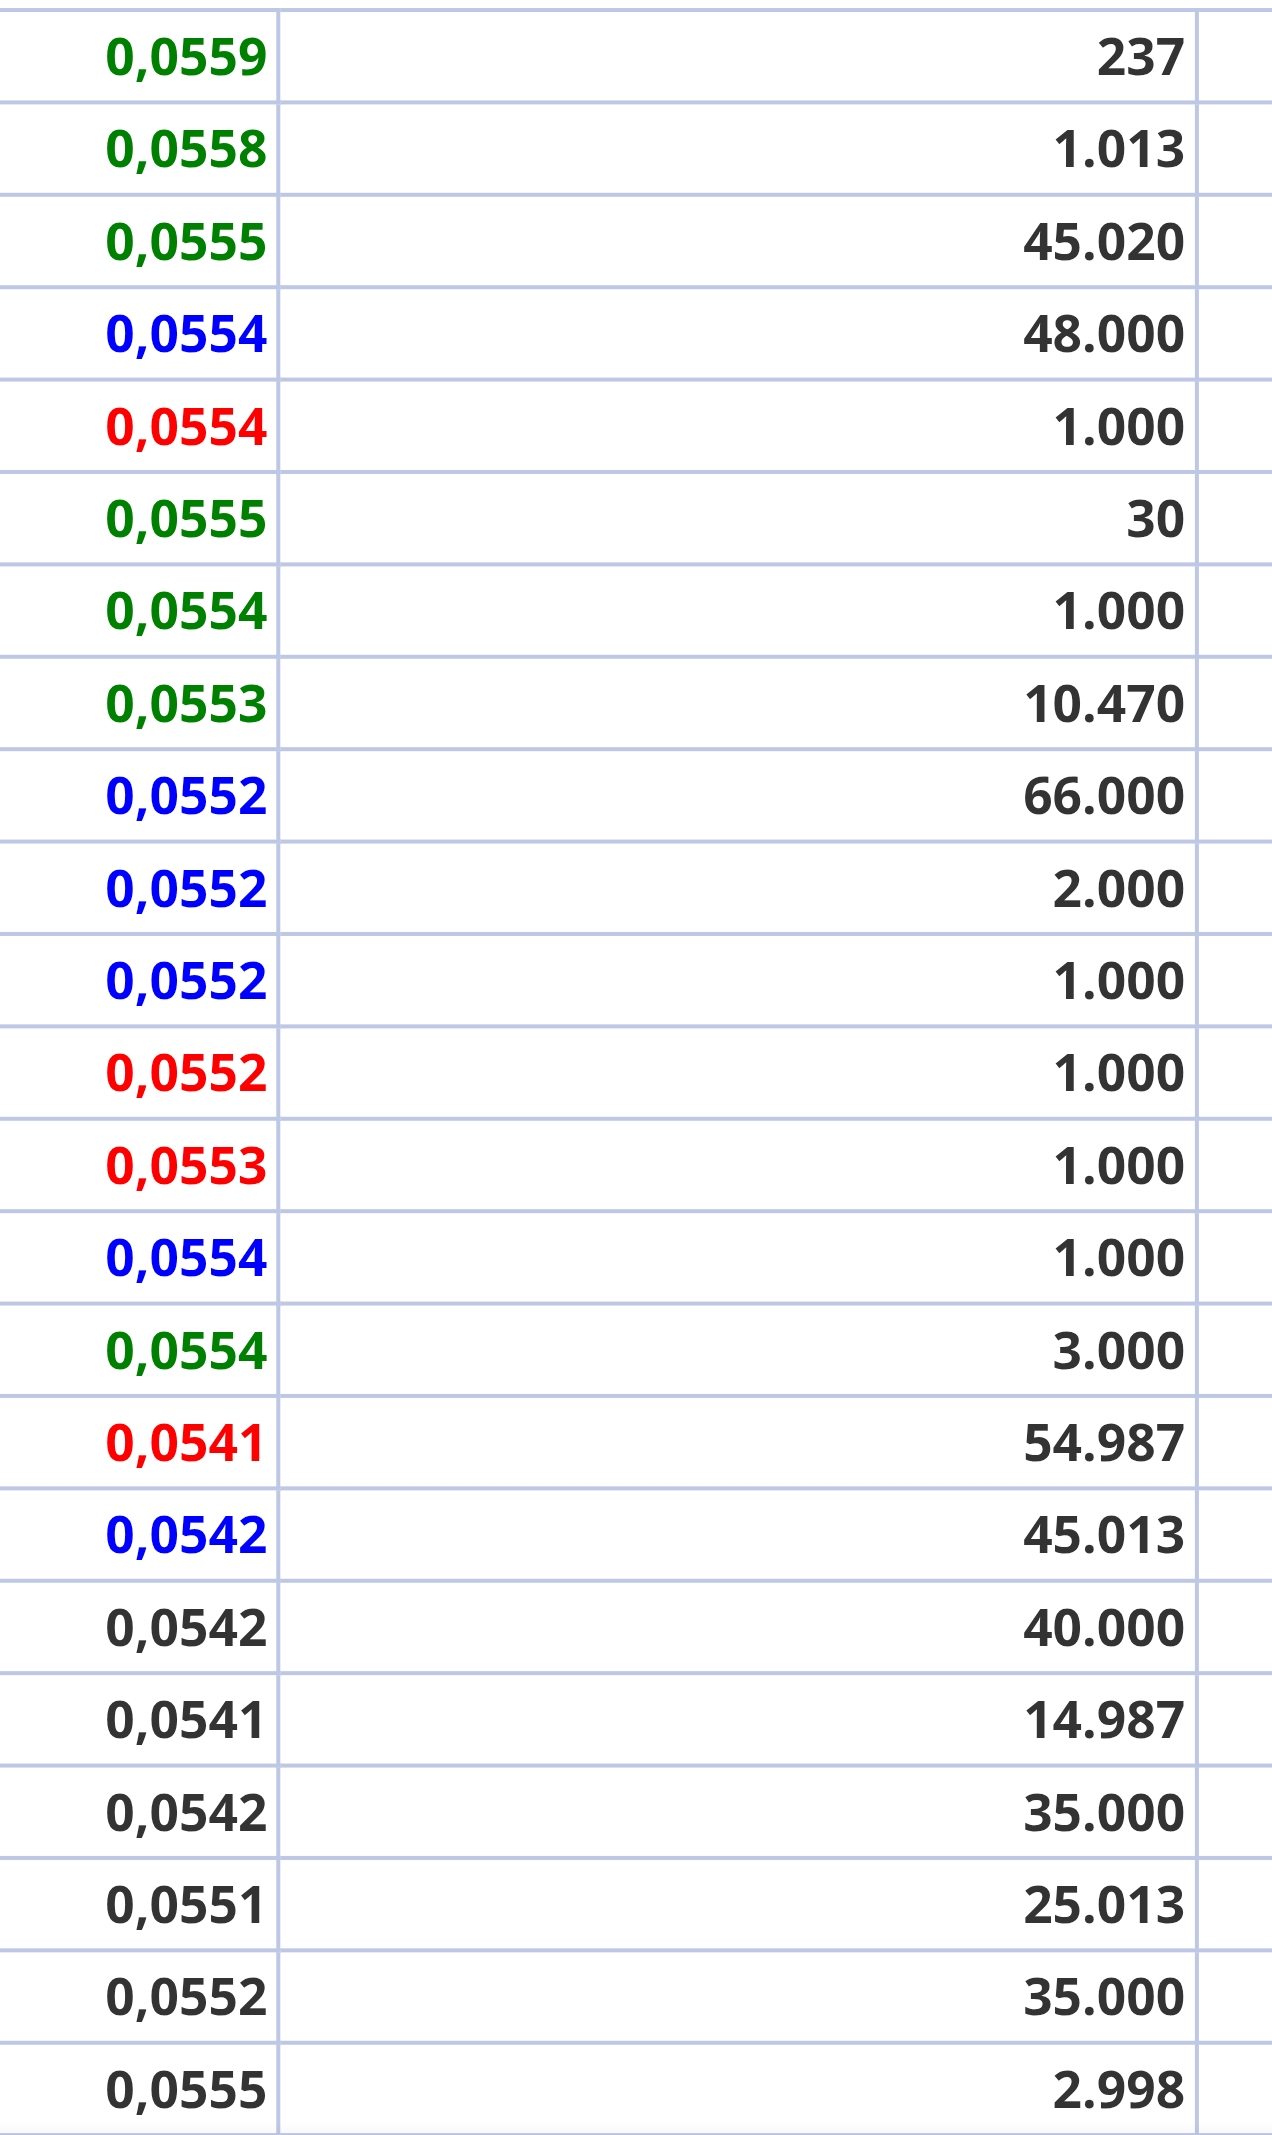Select the volume value 25.013
Screen dimensions: 1272x2135
1104,1905
